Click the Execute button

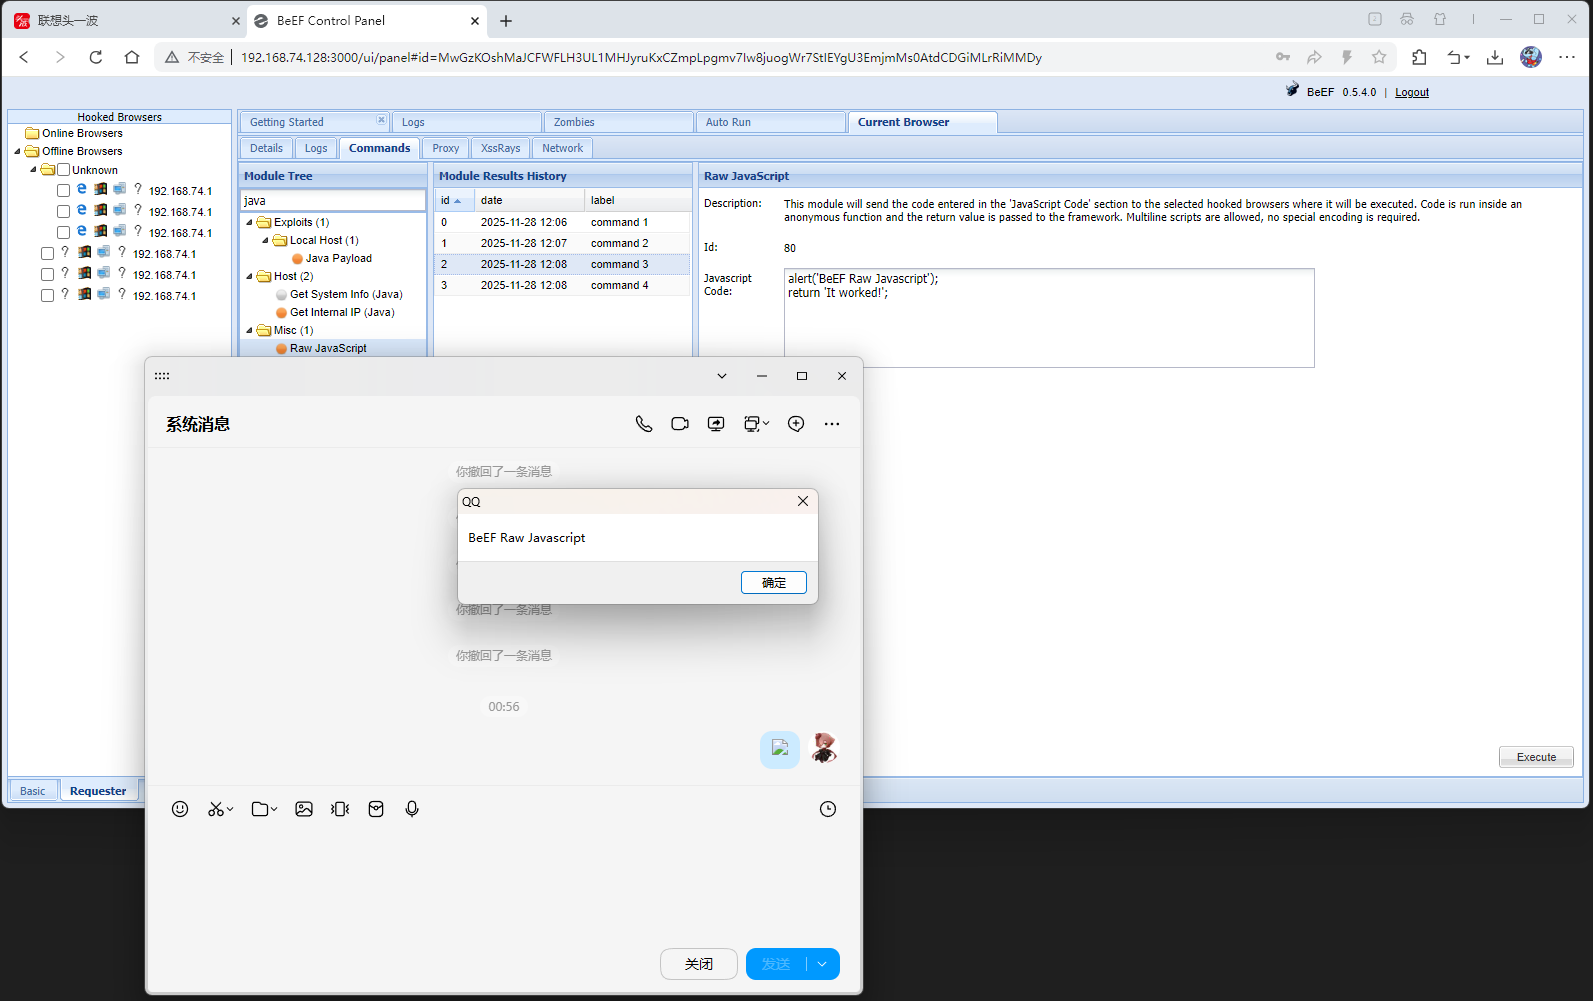point(1535,757)
